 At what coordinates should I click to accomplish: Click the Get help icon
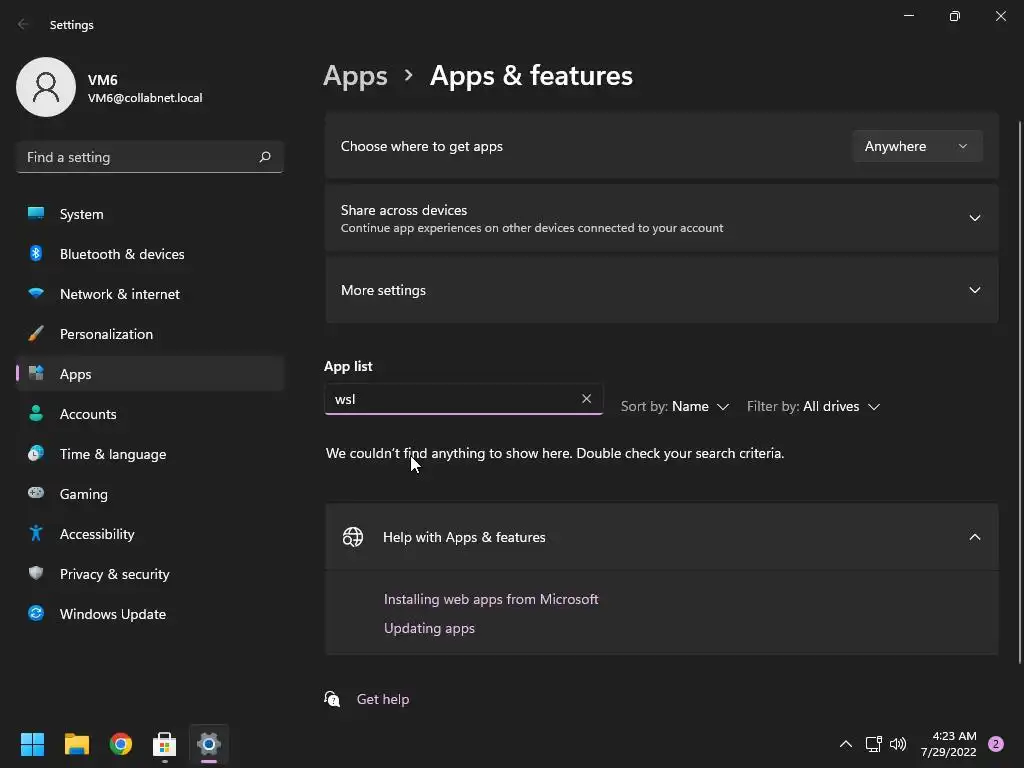click(333, 699)
